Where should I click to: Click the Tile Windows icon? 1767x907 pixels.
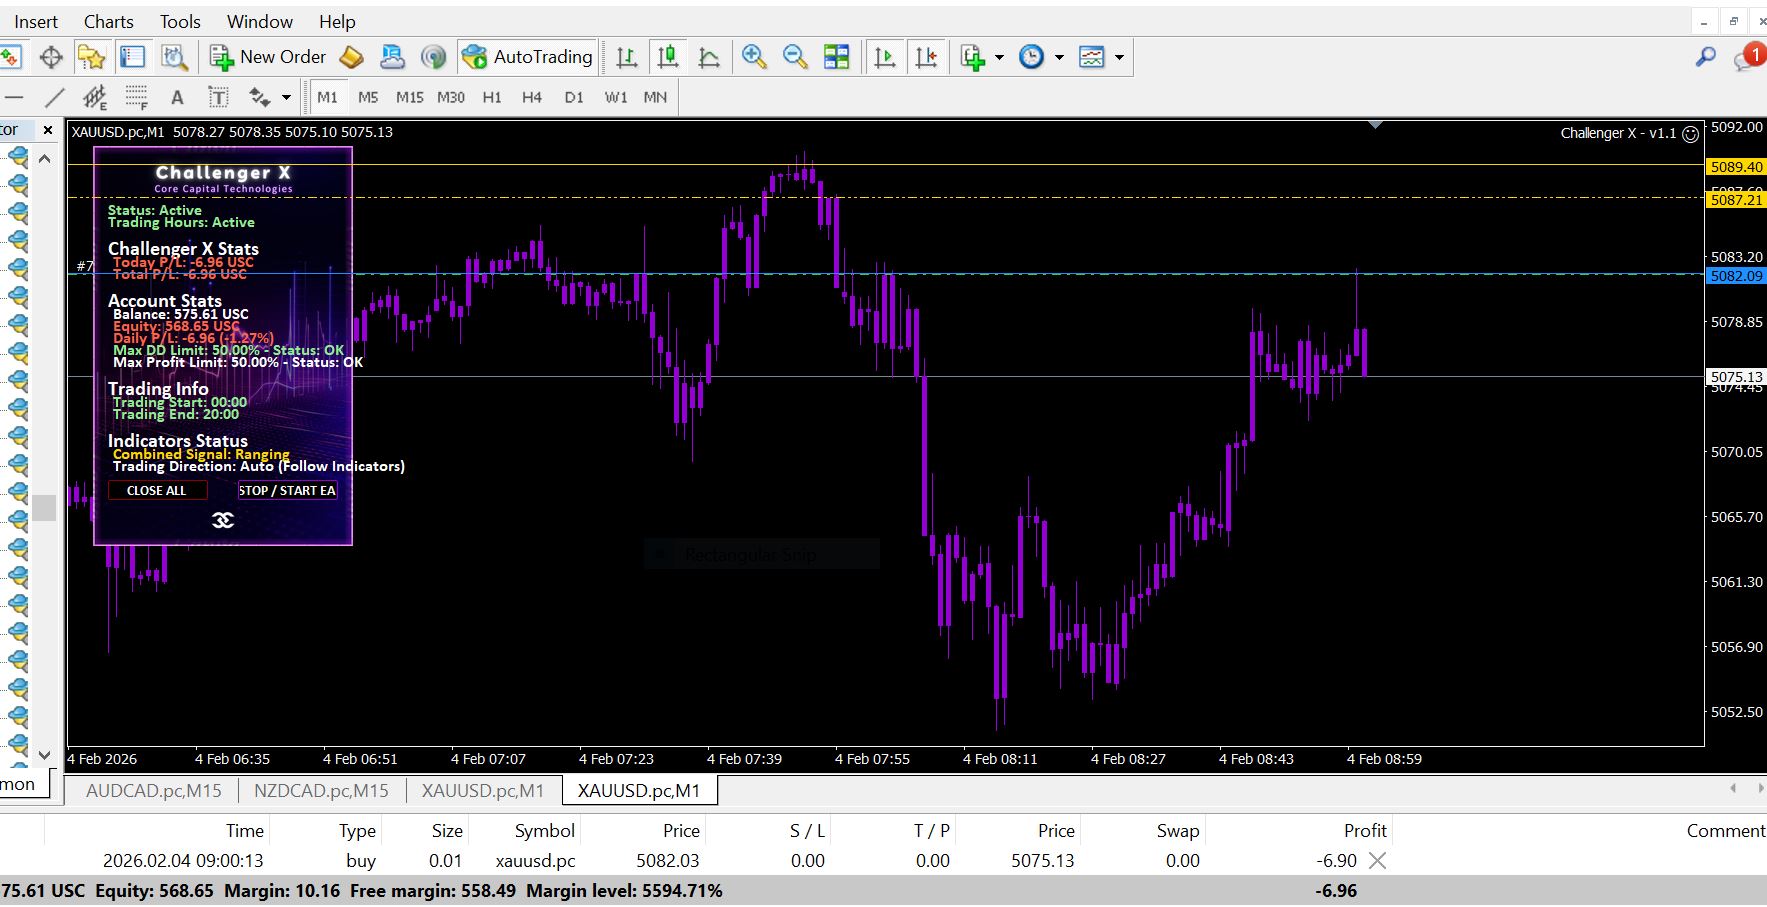(836, 57)
